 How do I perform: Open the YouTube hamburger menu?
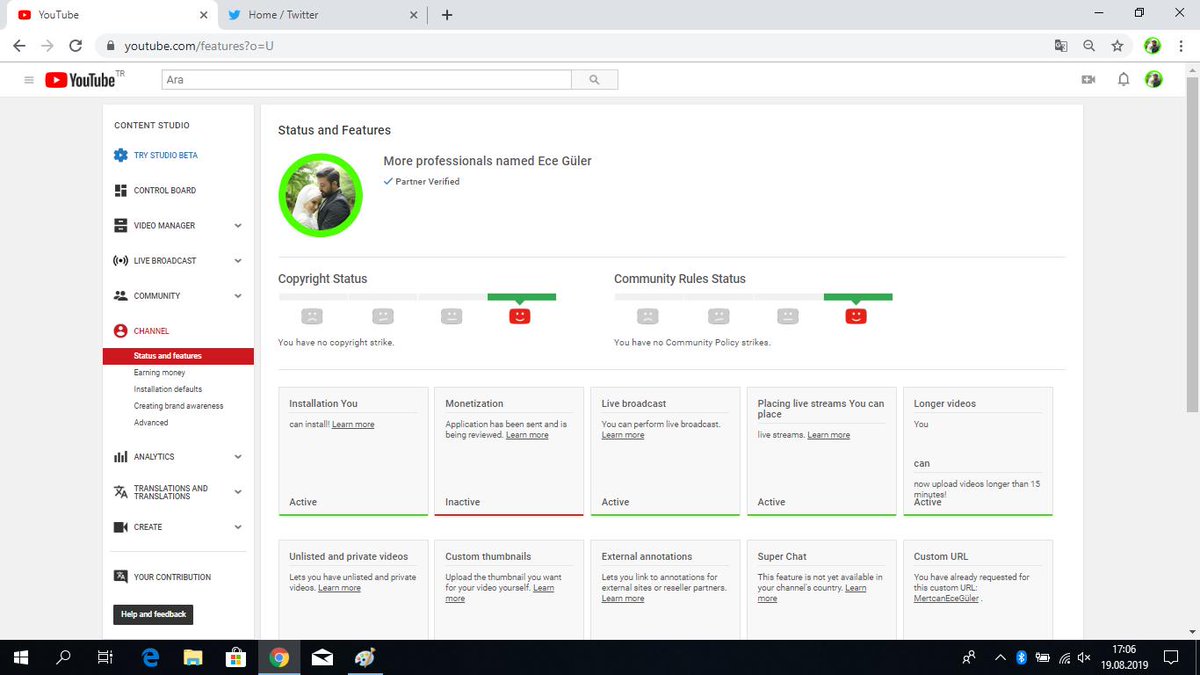point(28,80)
